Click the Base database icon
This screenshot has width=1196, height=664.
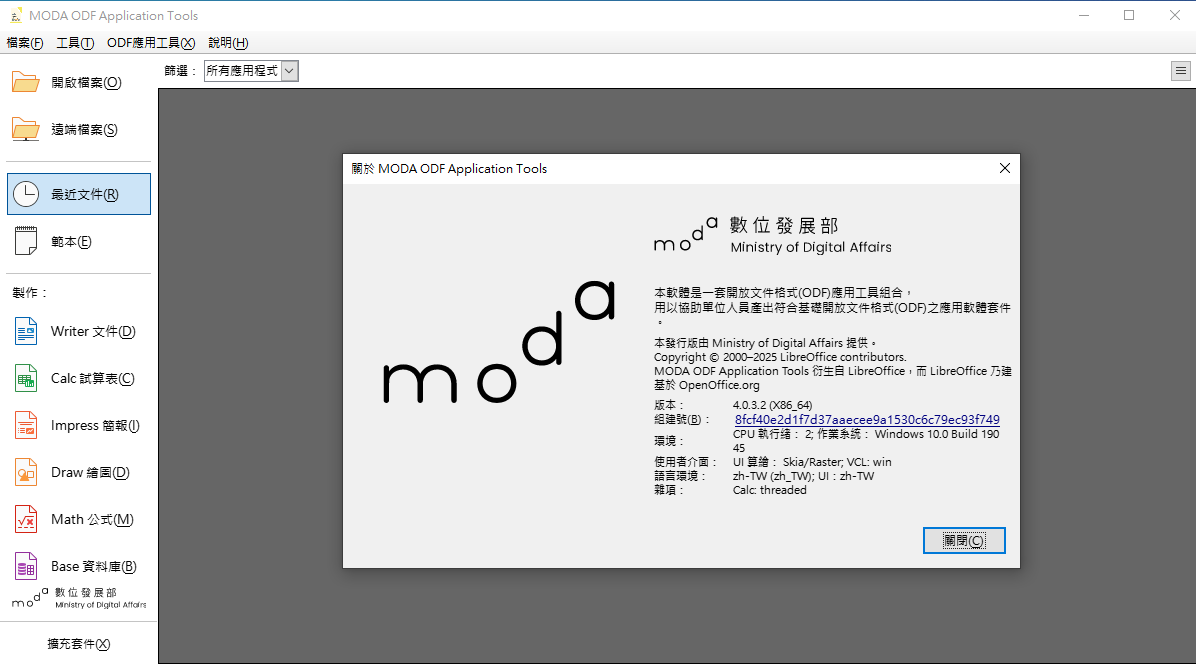coord(26,566)
